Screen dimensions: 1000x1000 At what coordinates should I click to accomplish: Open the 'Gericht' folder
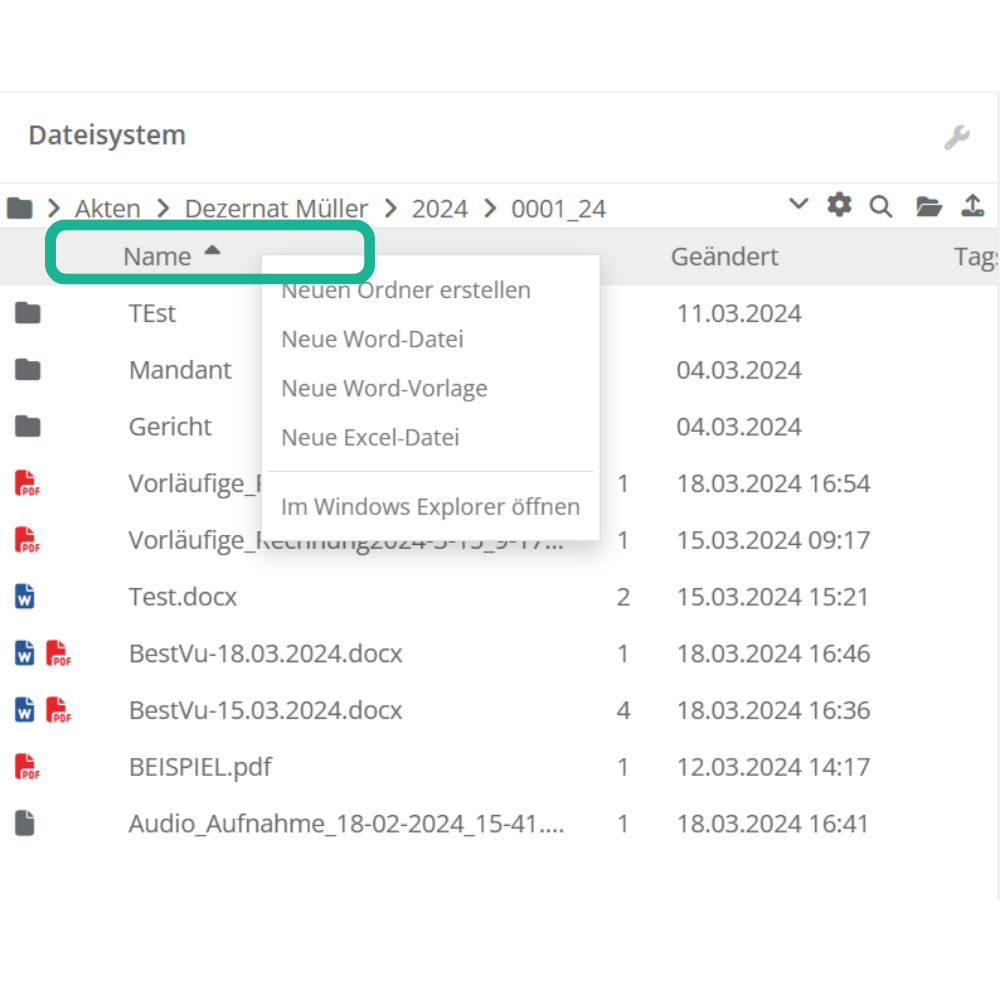170,427
